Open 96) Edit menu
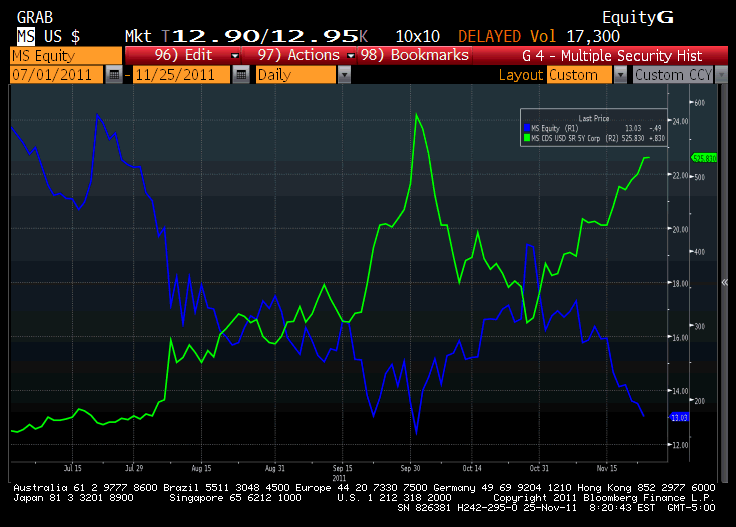This screenshot has height=527, width=736. 183,55
